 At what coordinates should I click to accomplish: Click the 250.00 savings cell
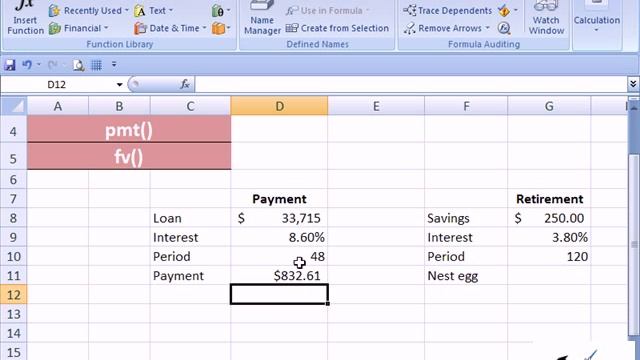point(549,218)
